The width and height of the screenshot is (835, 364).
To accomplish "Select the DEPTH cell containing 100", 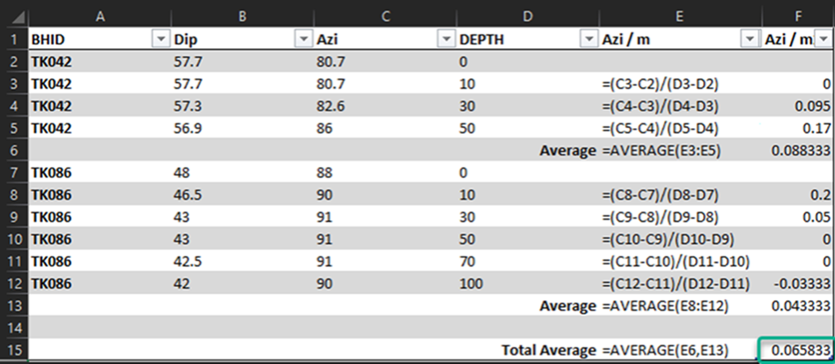I will point(527,284).
